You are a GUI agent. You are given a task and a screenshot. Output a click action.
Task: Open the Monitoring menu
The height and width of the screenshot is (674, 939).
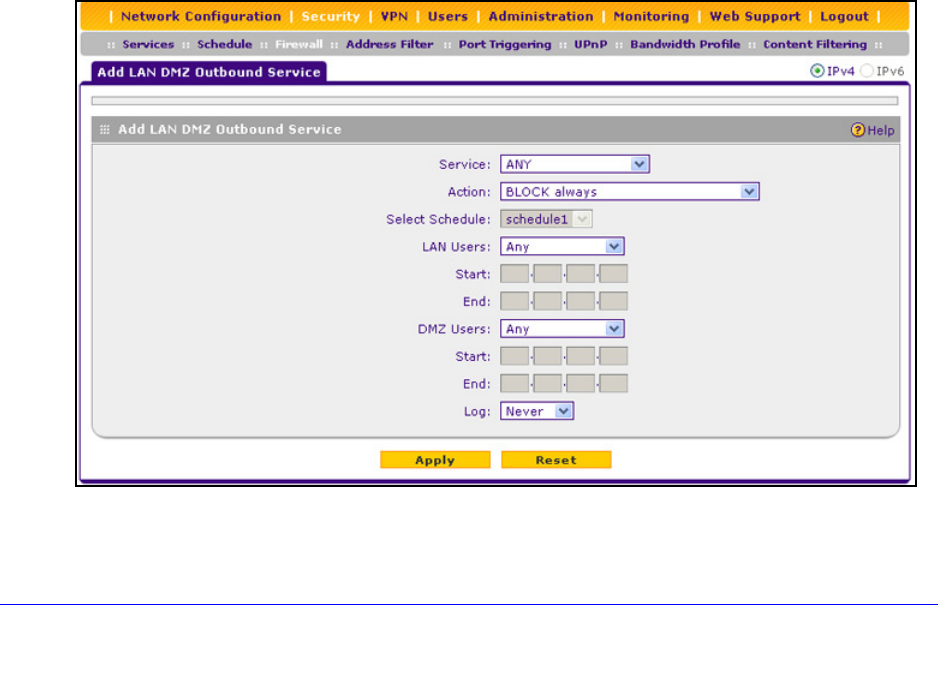[x=651, y=16]
